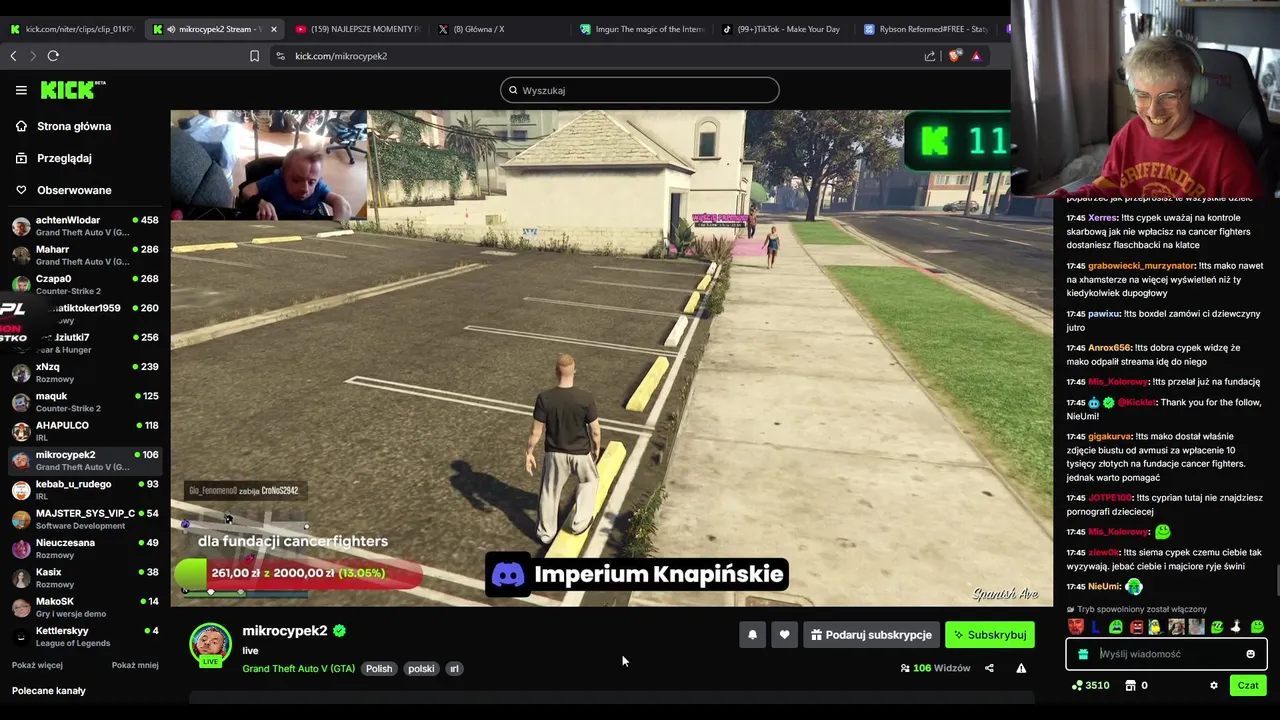Click the browser back arrow
1280x720 pixels.
point(13,56)
